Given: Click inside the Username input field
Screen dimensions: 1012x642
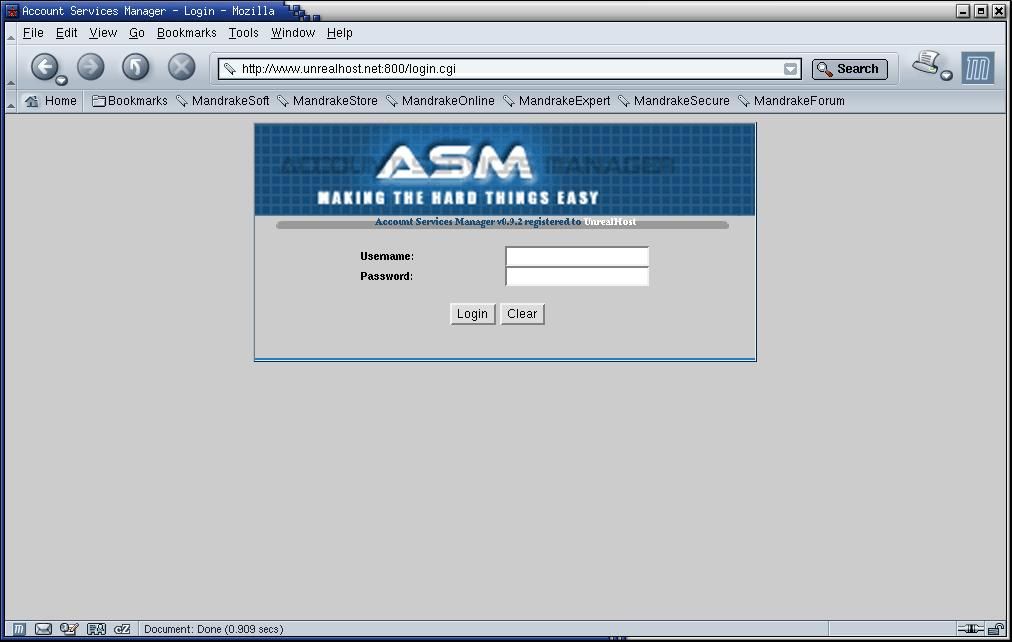Looking at the screenshot, I should click(577, 256).
